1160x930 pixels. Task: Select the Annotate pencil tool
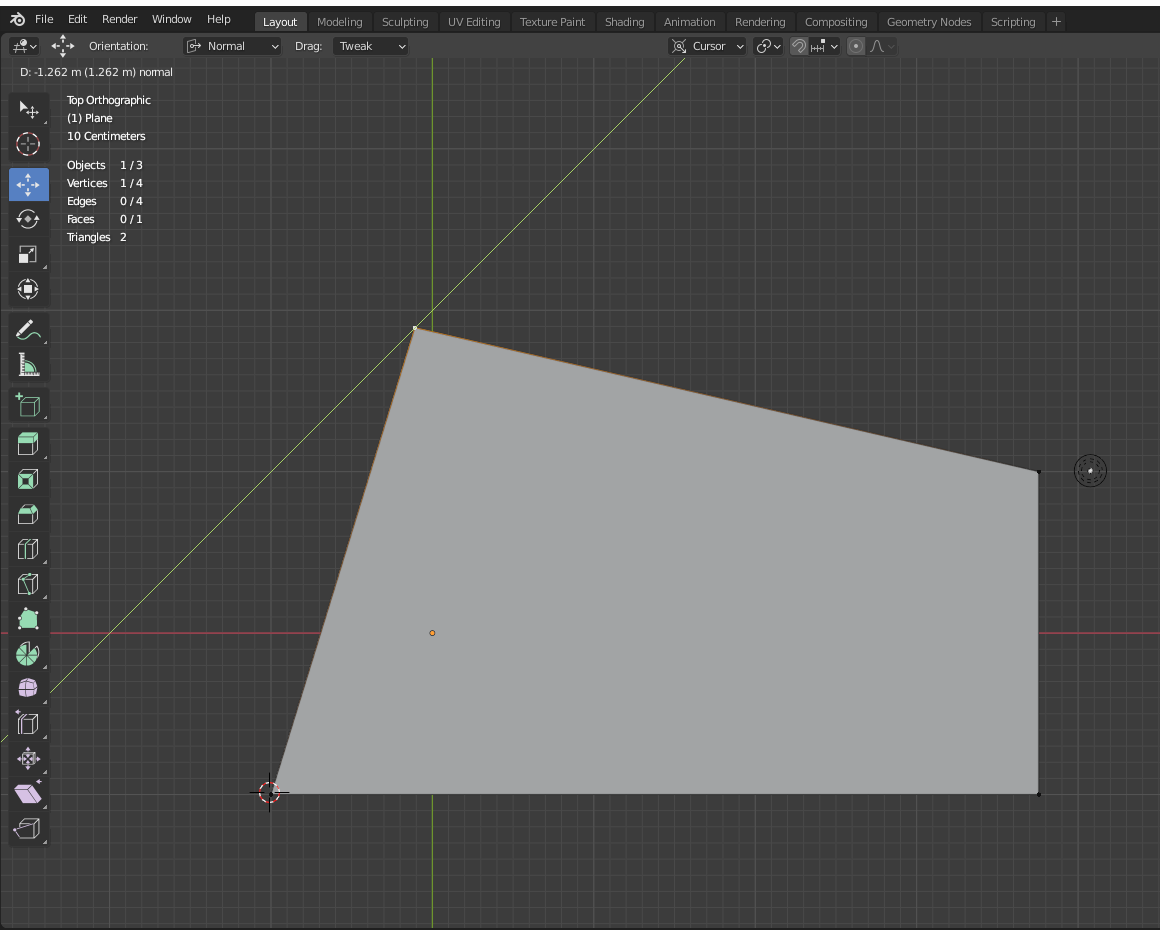(28, 330)
